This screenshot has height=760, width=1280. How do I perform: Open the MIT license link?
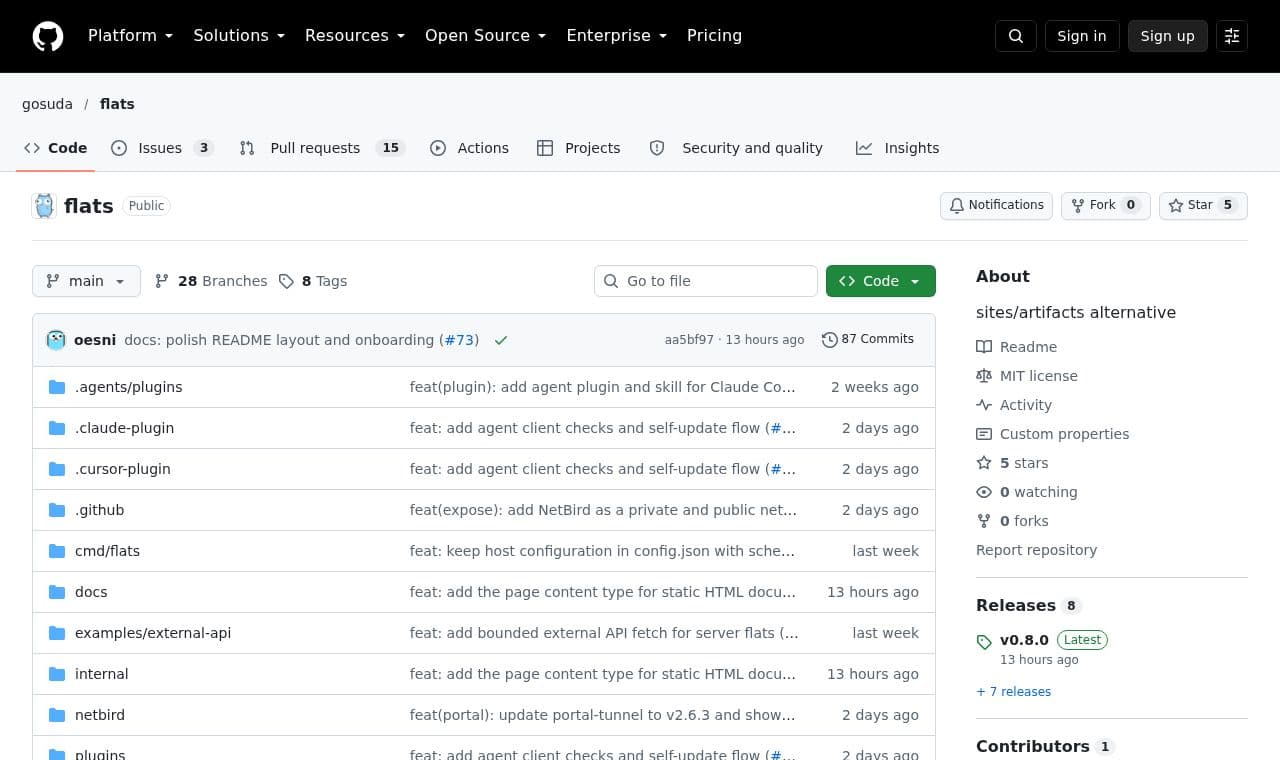(1027, 376)
